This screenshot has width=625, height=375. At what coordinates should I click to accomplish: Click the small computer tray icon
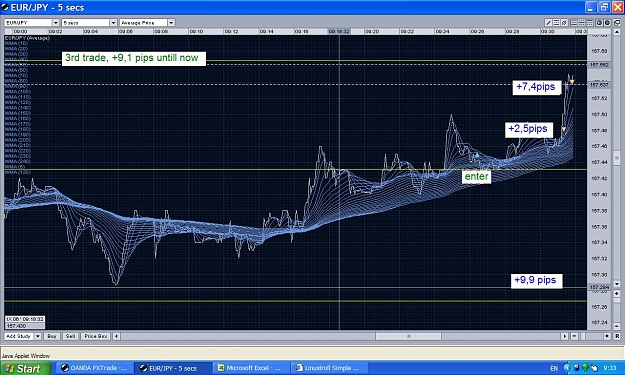(577, 368)
